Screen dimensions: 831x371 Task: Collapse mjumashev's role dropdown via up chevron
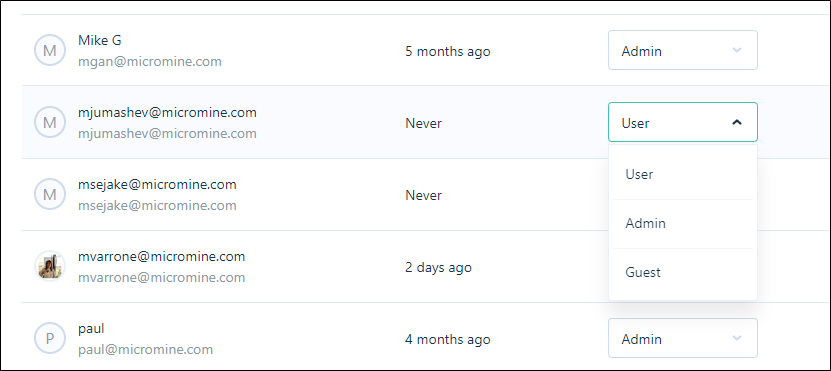[736, 122]
